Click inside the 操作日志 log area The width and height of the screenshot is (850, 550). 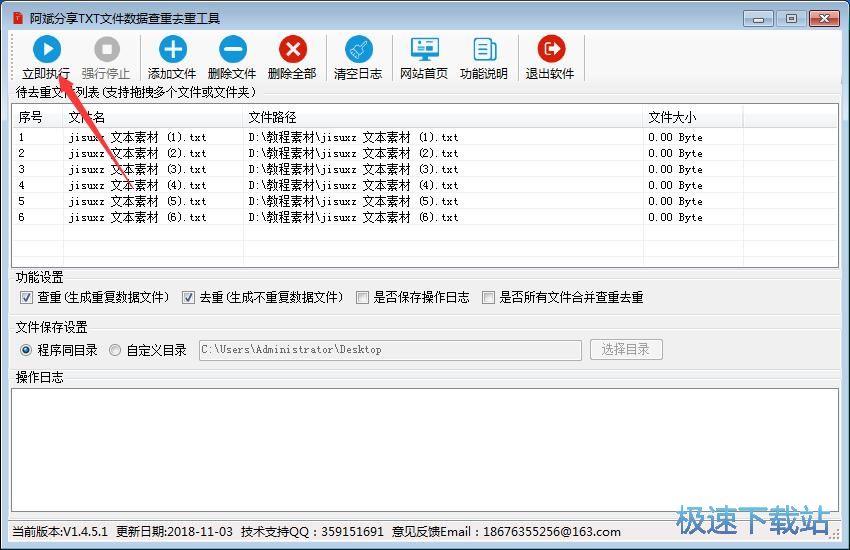(x=424, y=450)
